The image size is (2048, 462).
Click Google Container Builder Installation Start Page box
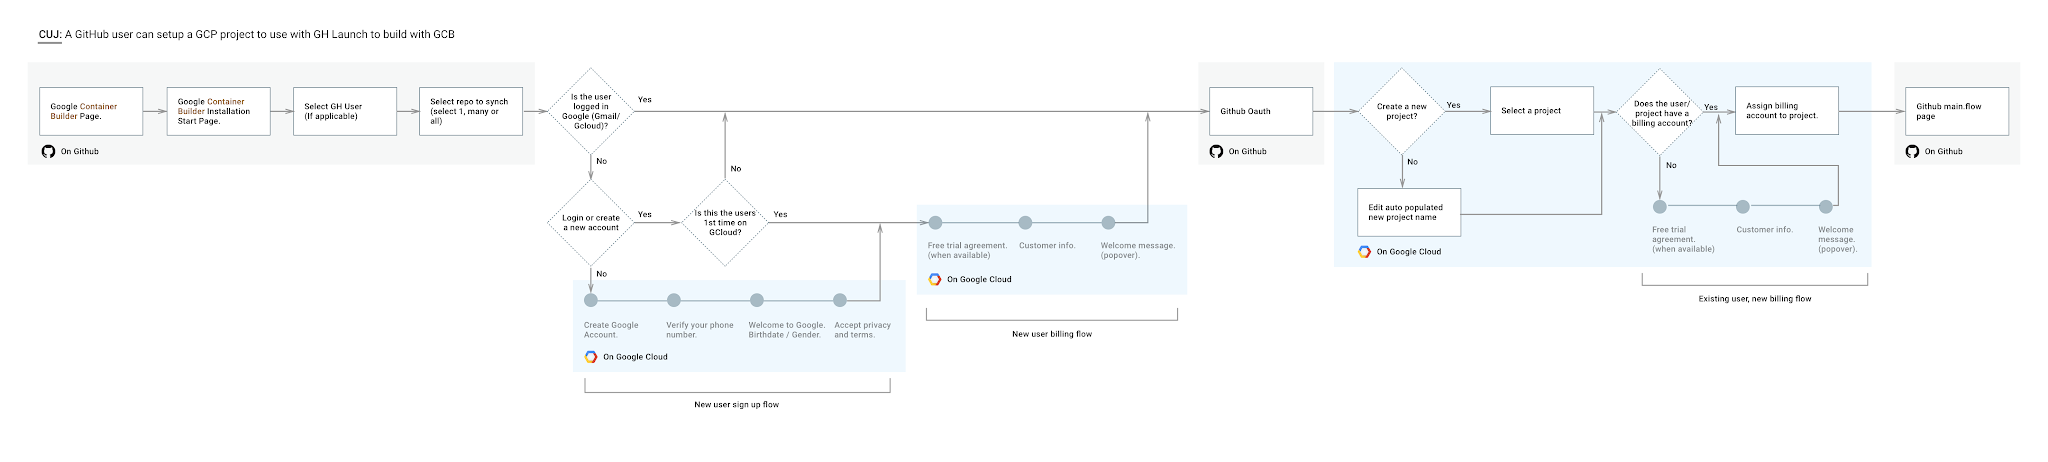[219, 111]
